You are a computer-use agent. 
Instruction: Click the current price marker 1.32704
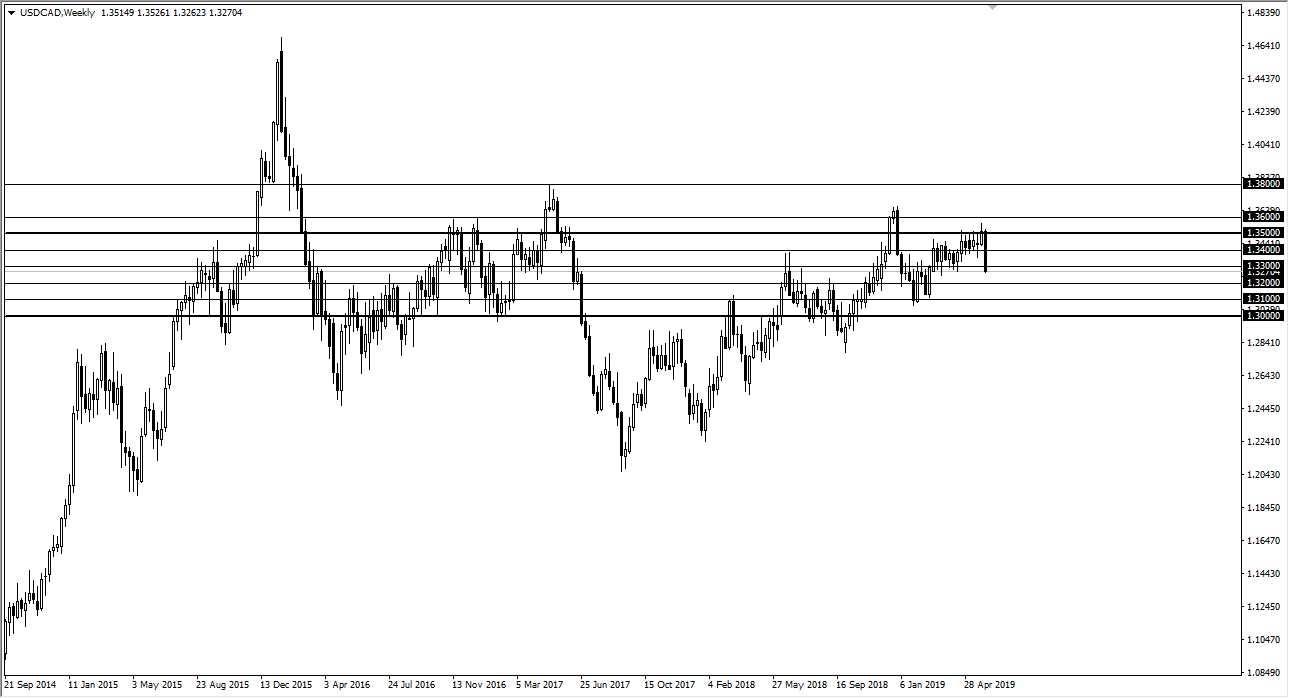point(1262,271)
